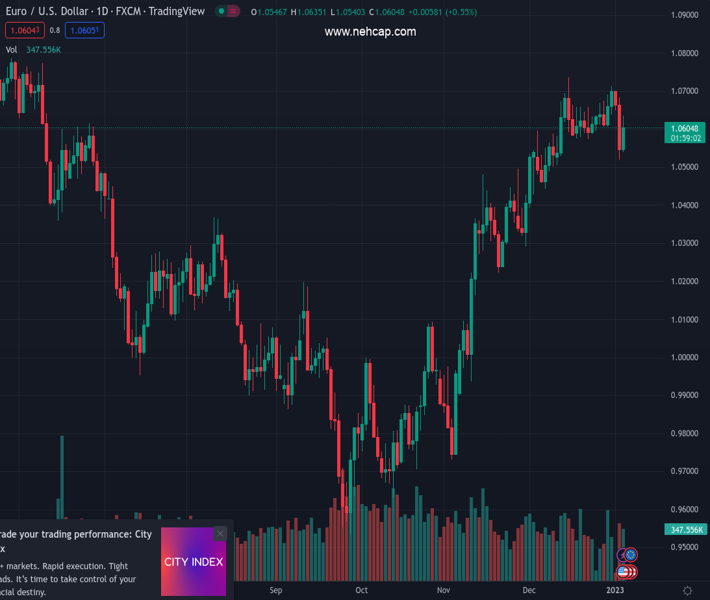The image size is (710, 600).
Task: Close the City Index advertisement
Action: [220, 534]
